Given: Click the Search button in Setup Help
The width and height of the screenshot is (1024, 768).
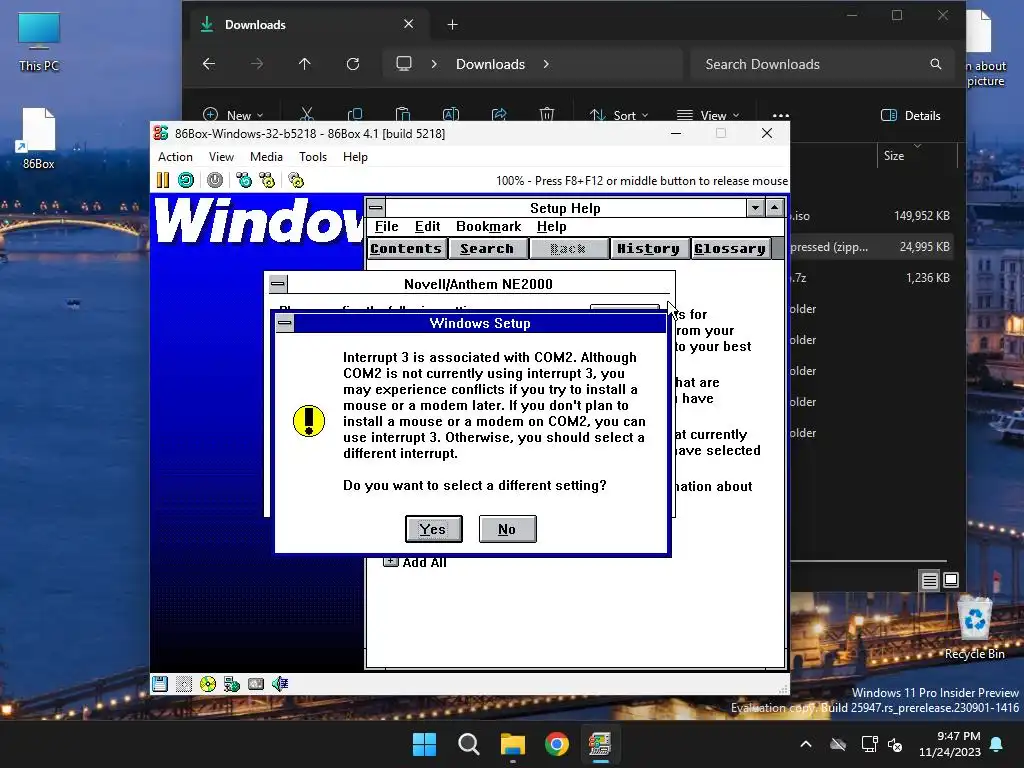Looking at the screenshot, I should pos(487,249).
